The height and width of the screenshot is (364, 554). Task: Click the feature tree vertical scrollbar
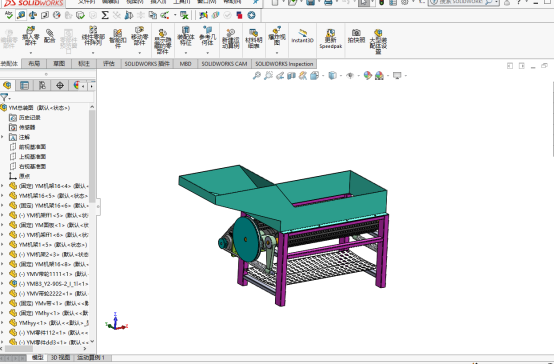coord(92,155)
